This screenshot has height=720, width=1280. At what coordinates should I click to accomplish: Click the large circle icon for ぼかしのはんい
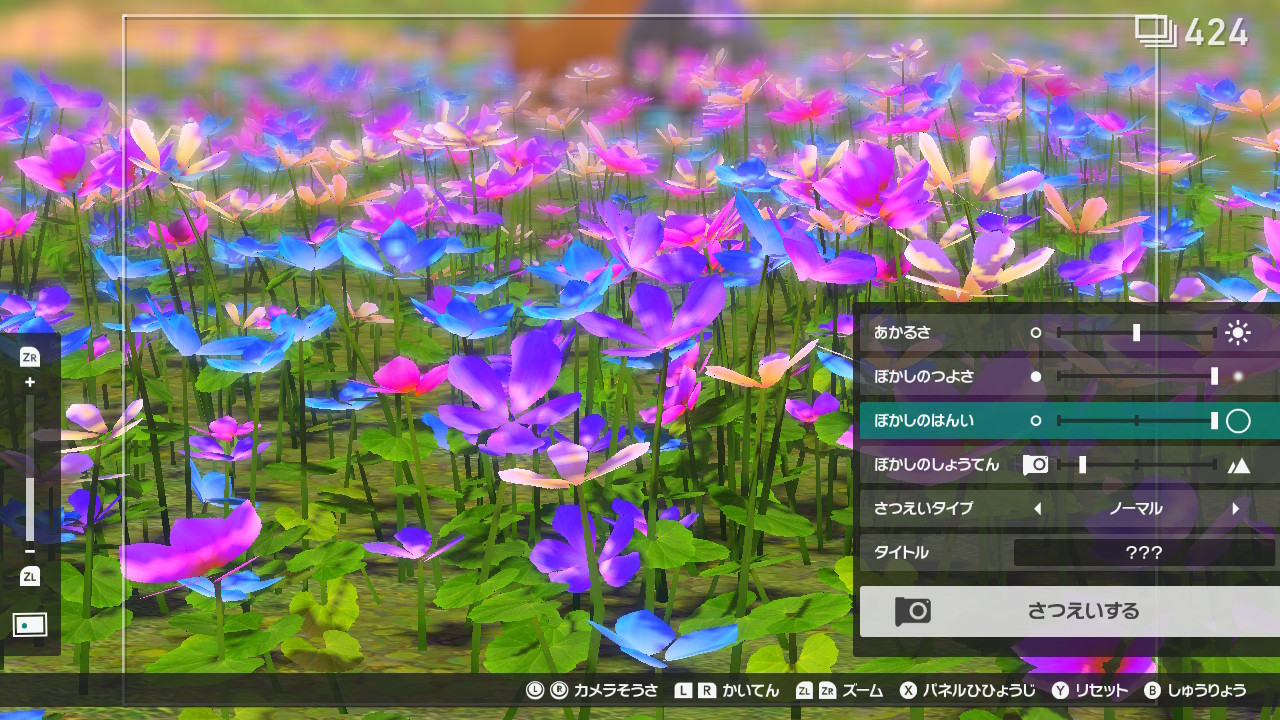(1238, 421)
